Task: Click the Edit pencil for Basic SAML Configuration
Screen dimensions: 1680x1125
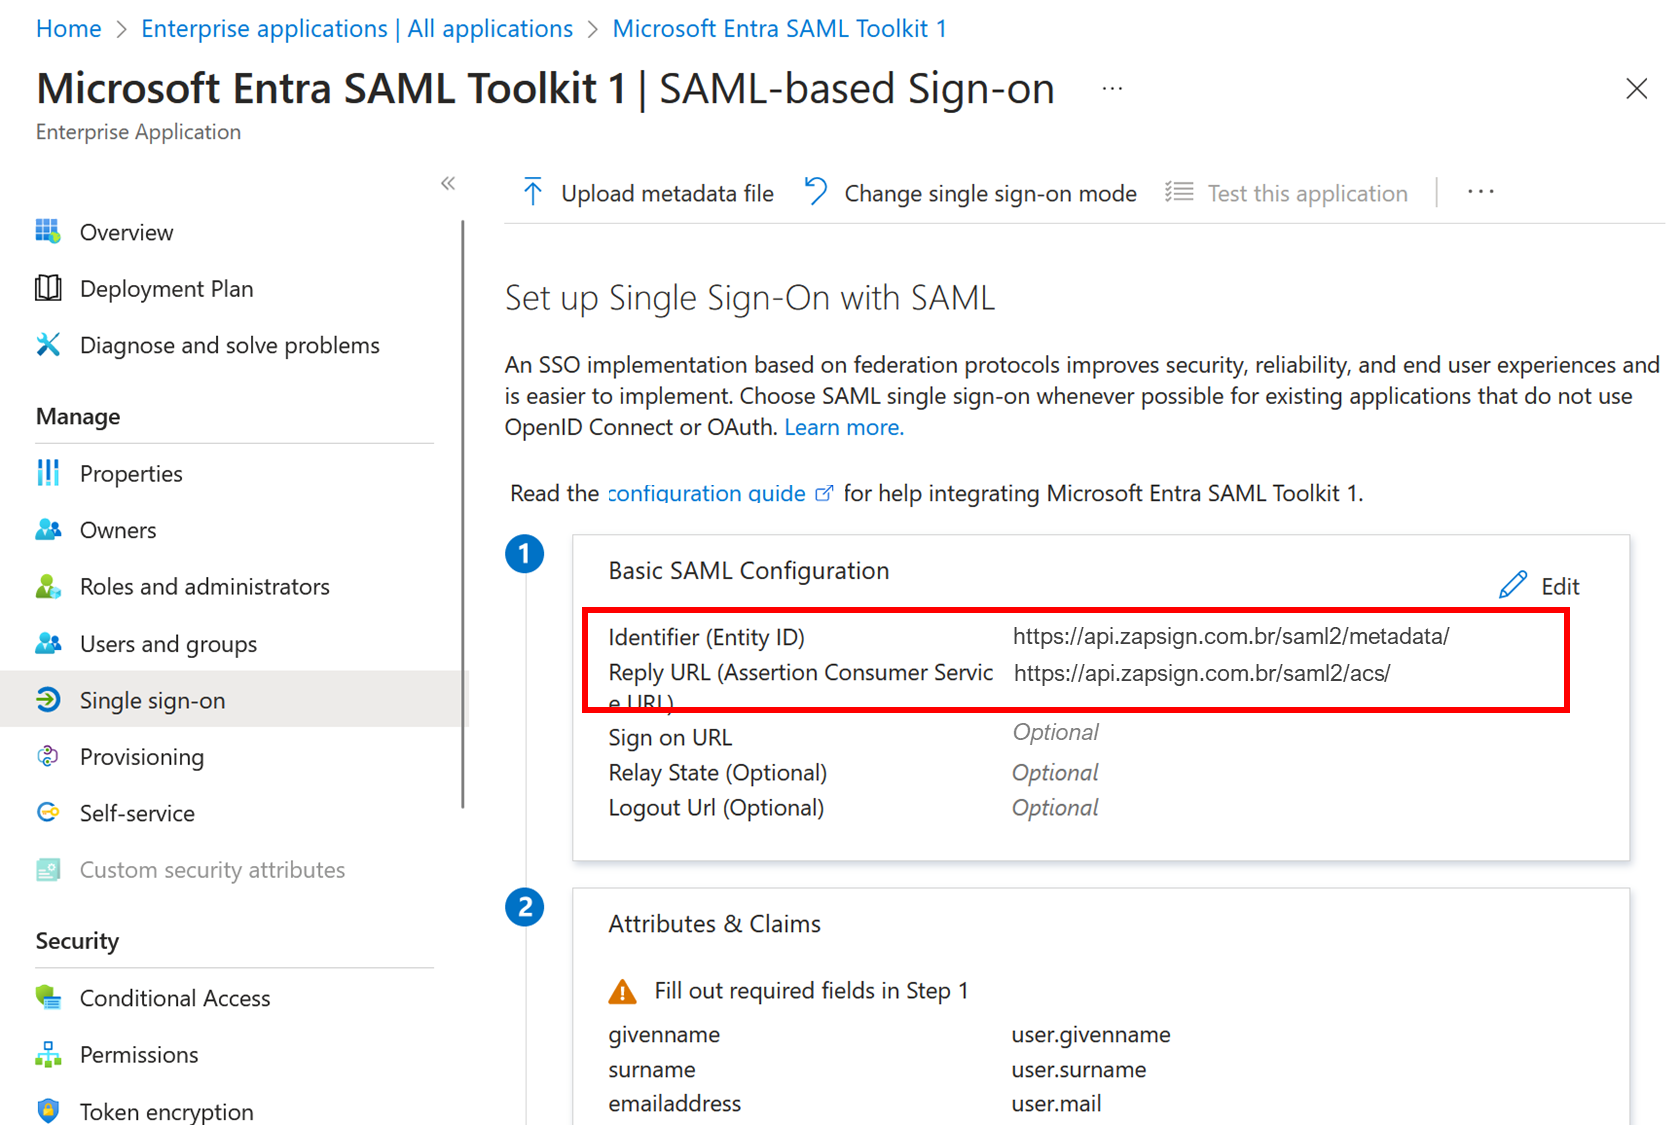Action: pyautogui.click(x=1513, y=585)
